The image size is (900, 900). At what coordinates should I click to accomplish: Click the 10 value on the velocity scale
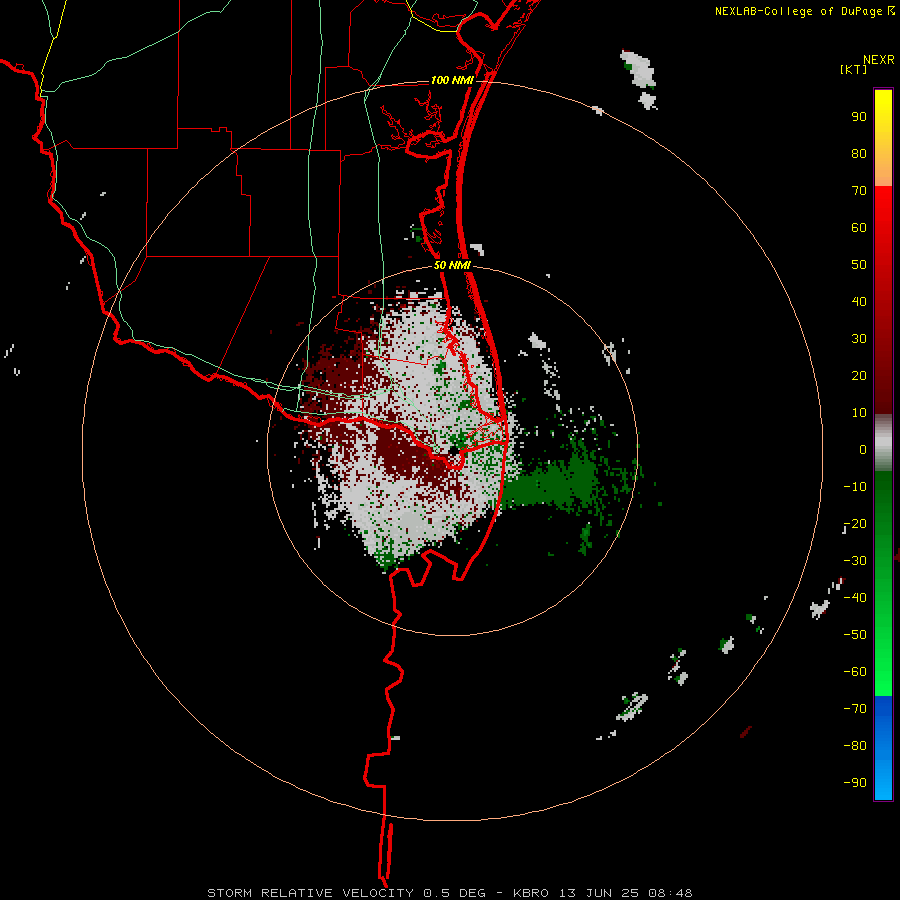coord(859,413)
